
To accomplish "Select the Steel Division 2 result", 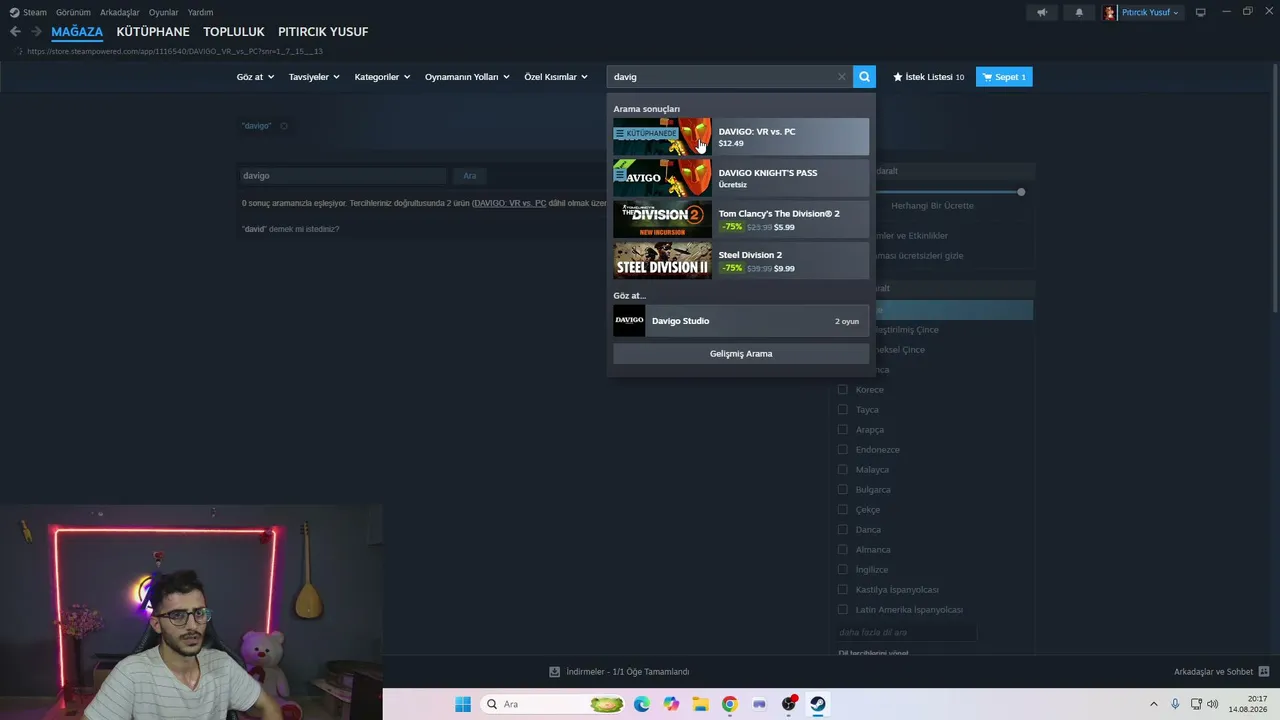I will point(741,261).
